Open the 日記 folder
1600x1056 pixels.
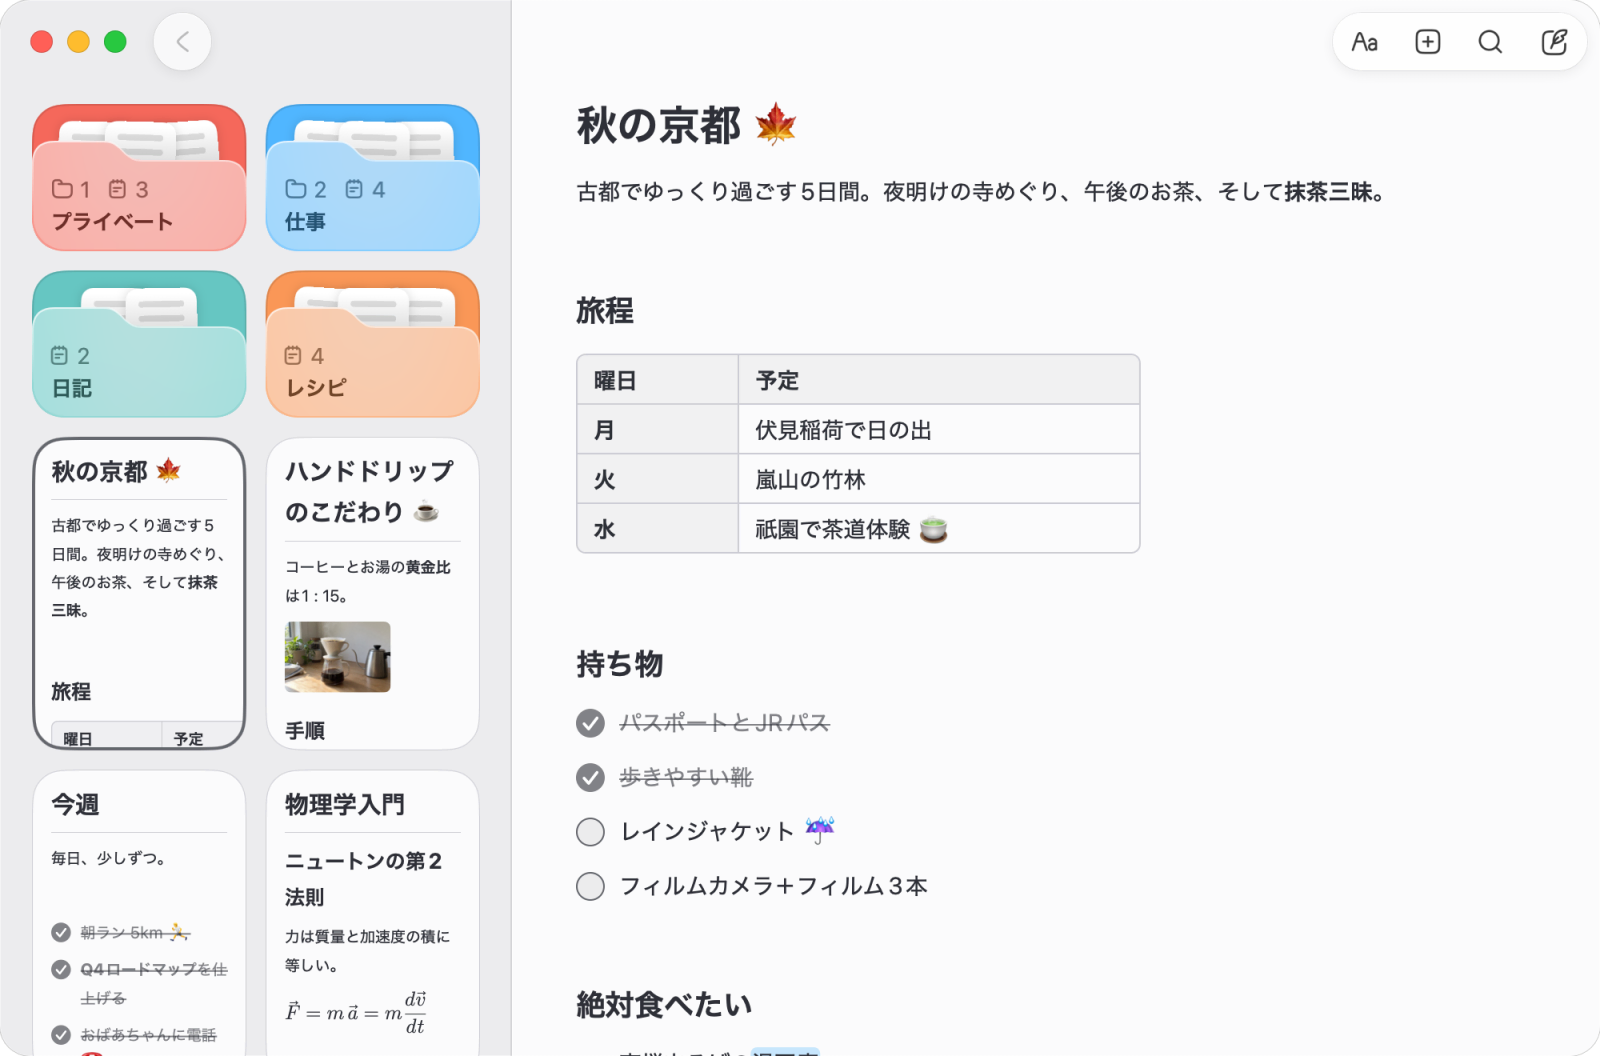point(139,344)
